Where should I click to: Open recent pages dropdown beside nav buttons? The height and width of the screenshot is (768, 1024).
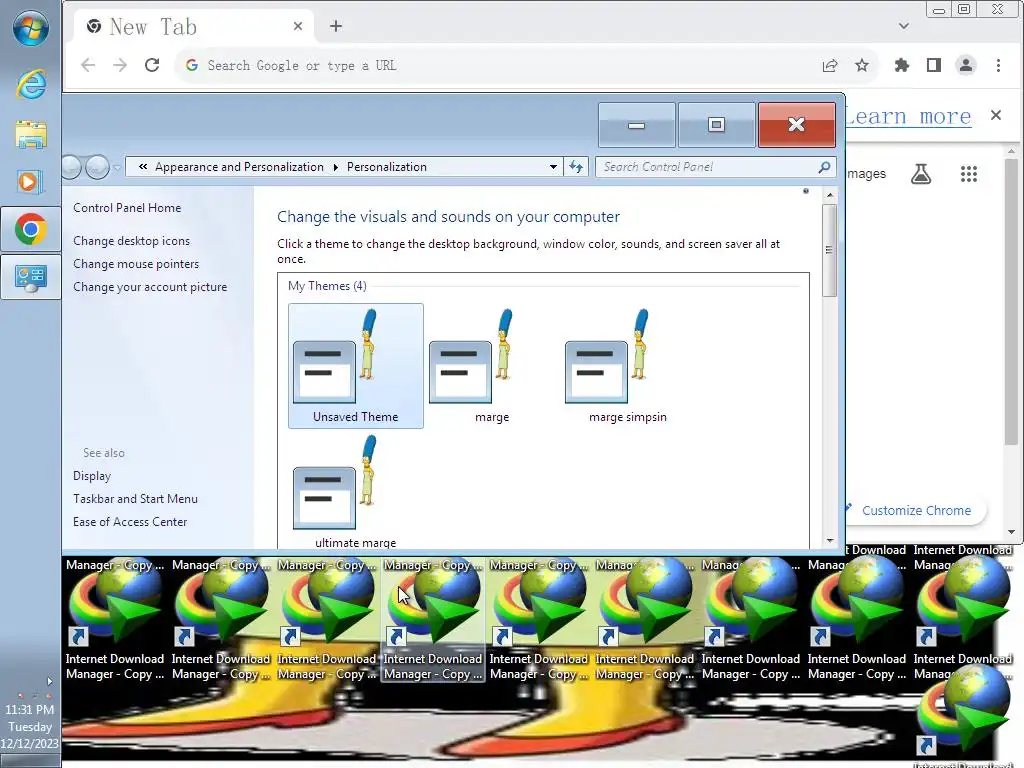[116, 168]
